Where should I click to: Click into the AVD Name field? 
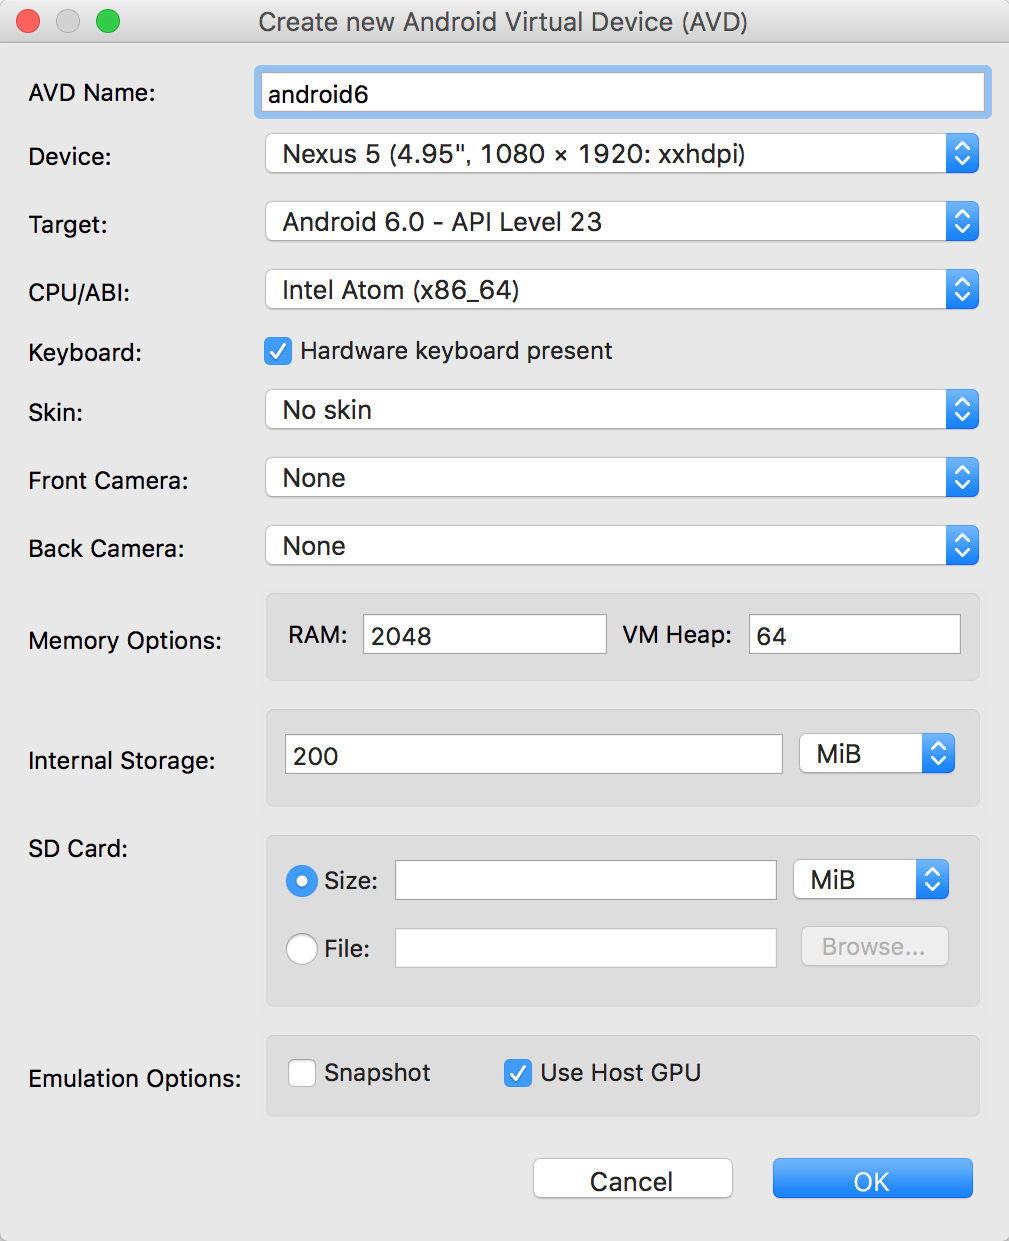coord(622,94)
